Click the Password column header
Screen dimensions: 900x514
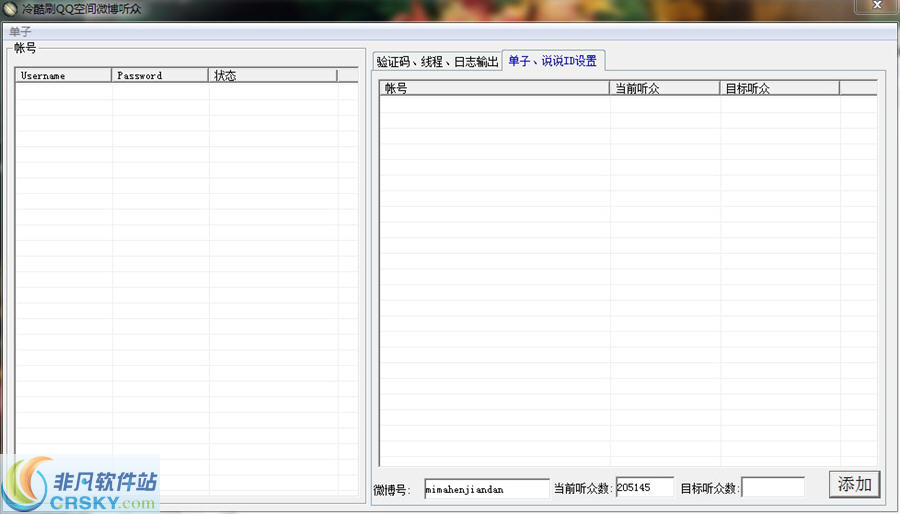(160, 75)
